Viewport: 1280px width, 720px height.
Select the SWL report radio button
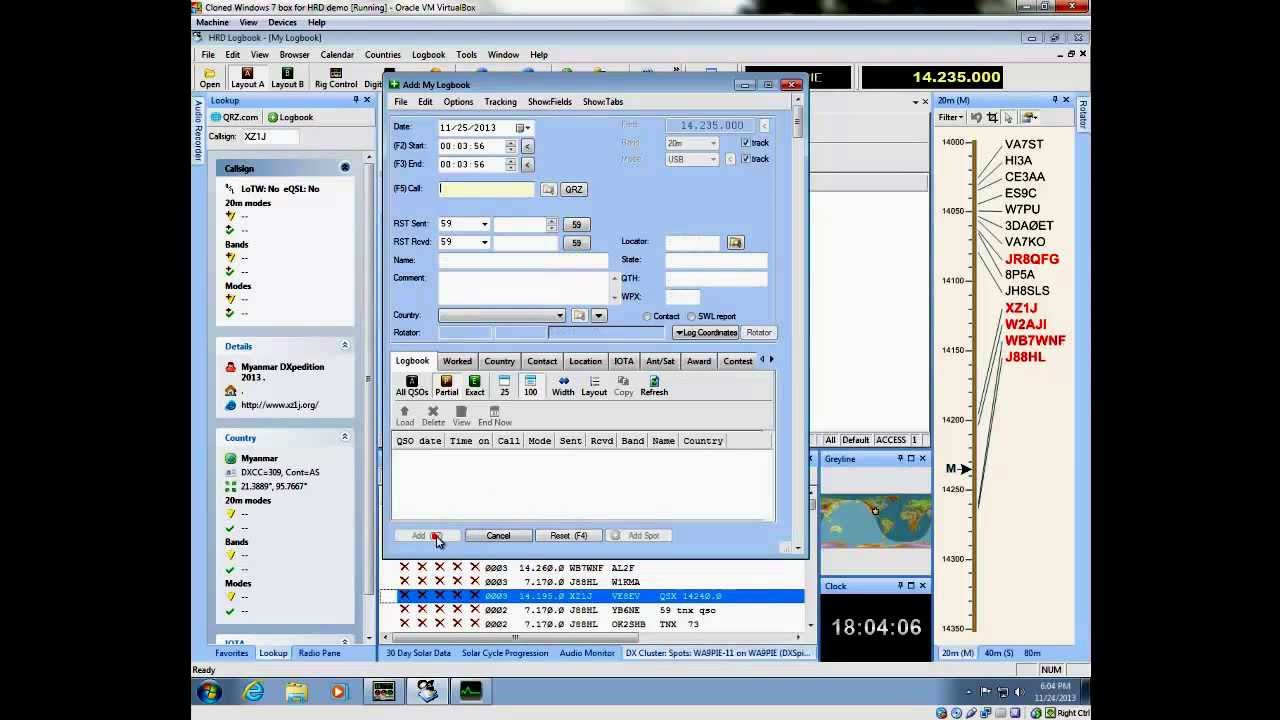(692, 317)
